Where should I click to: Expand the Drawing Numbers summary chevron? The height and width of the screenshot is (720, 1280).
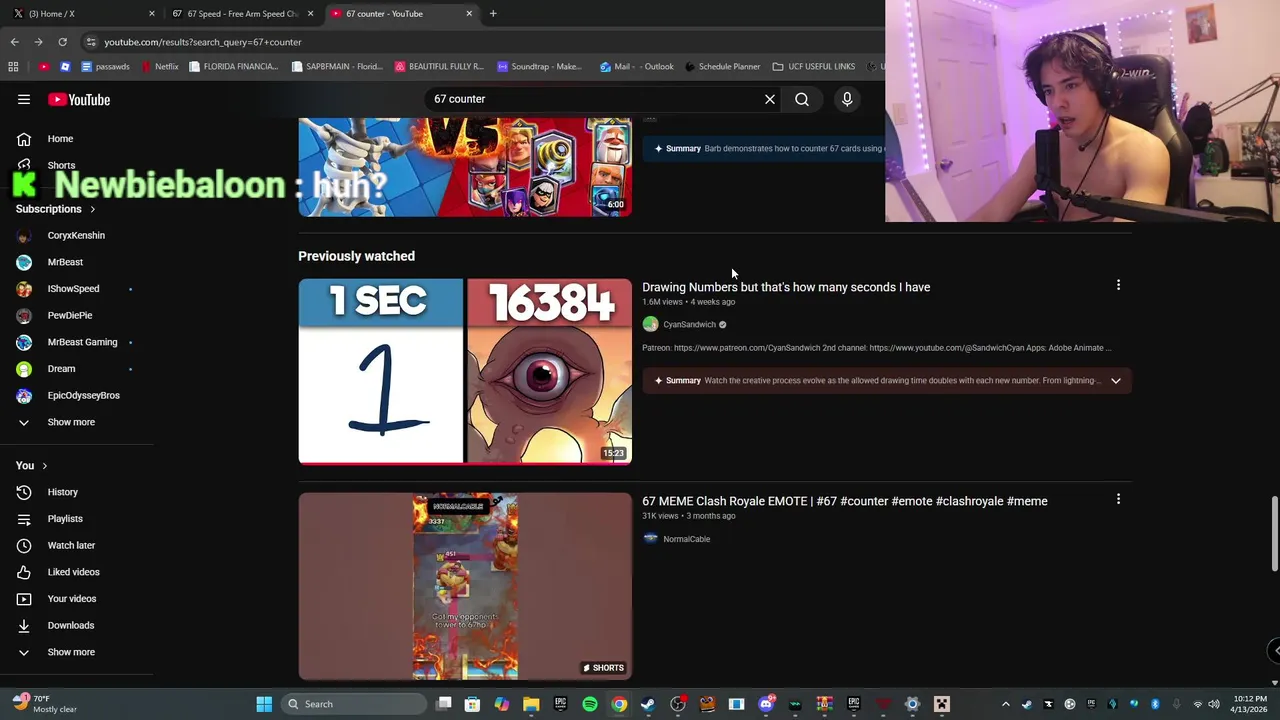pos(1116,380)
